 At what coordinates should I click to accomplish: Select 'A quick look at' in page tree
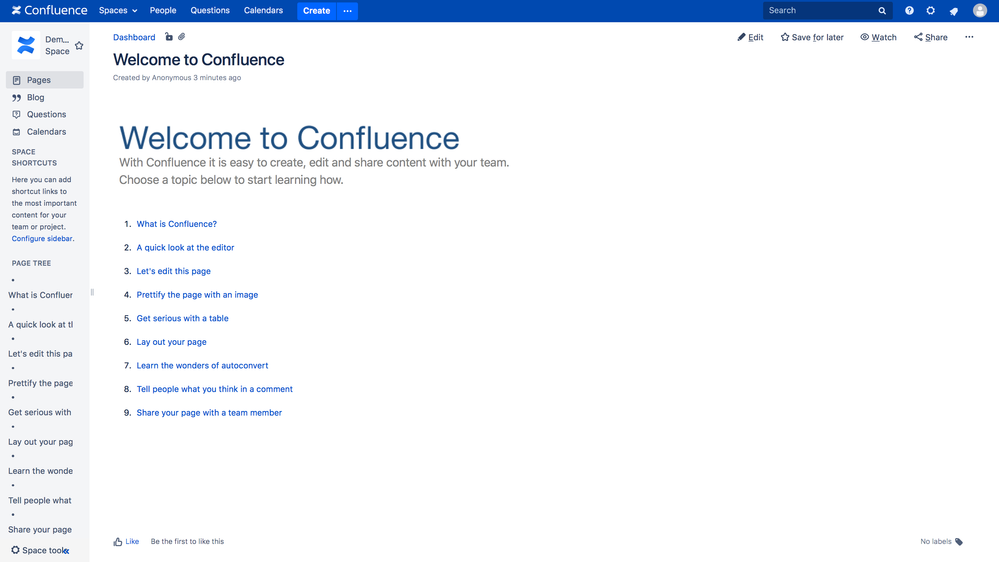point(40,324)
